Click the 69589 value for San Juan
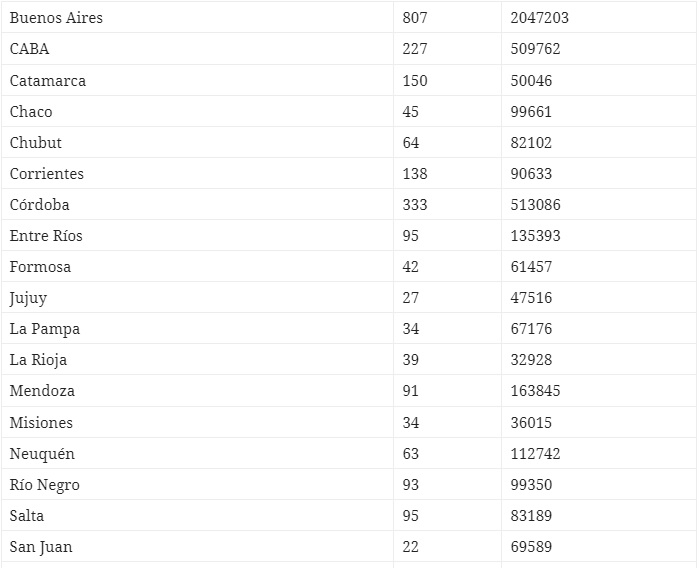This screenshot has width=698, height=568. click(x=531, y=547)
